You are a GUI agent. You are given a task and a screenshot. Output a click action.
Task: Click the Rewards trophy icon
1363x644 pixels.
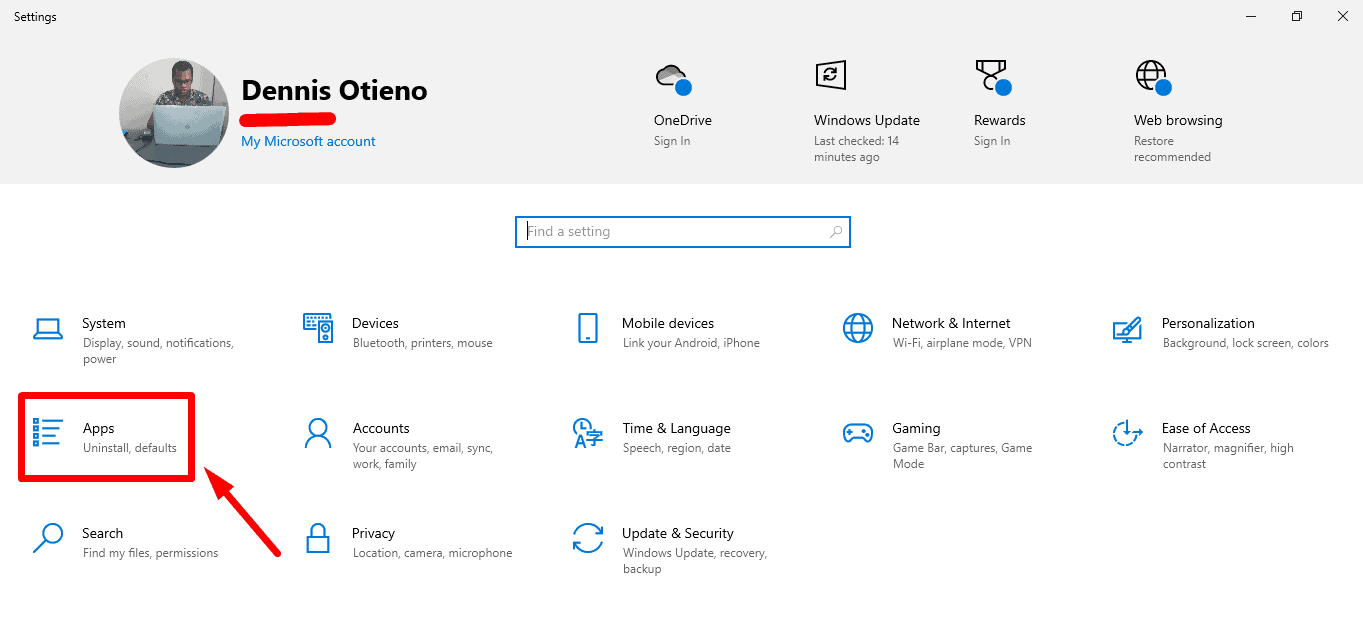(991, 77)
